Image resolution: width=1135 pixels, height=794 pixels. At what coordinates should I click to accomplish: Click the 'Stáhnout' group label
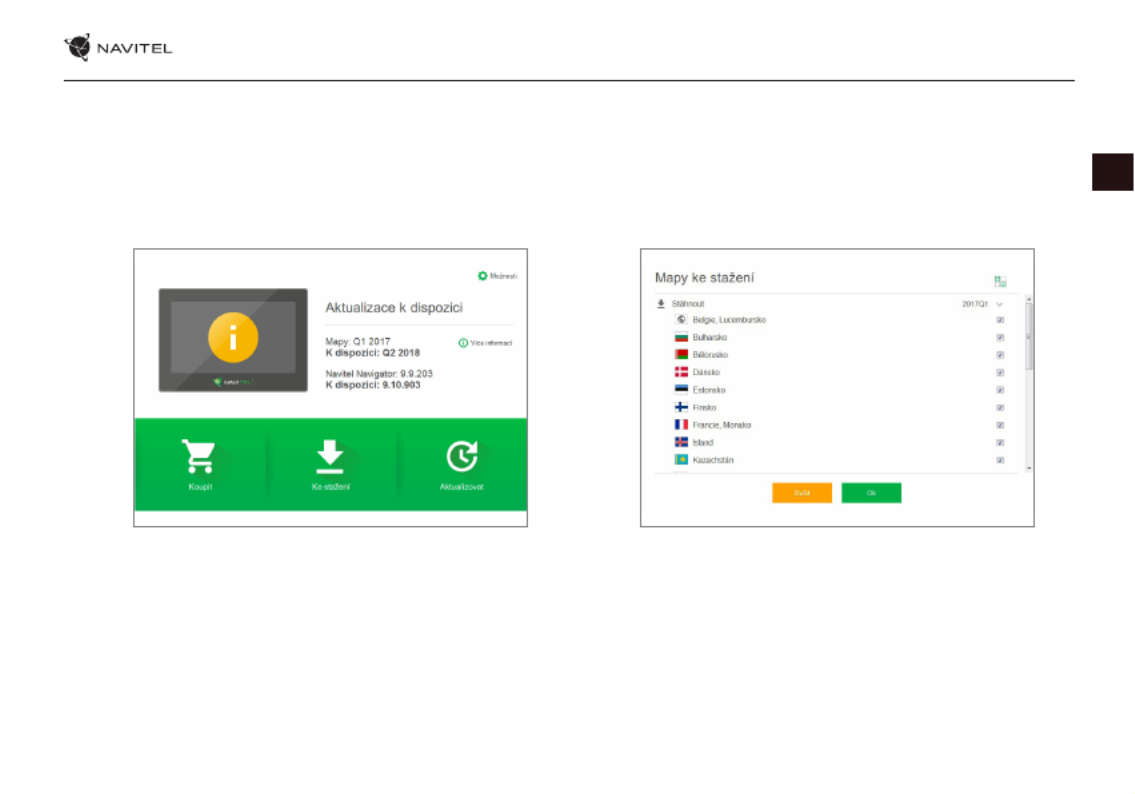688,304
